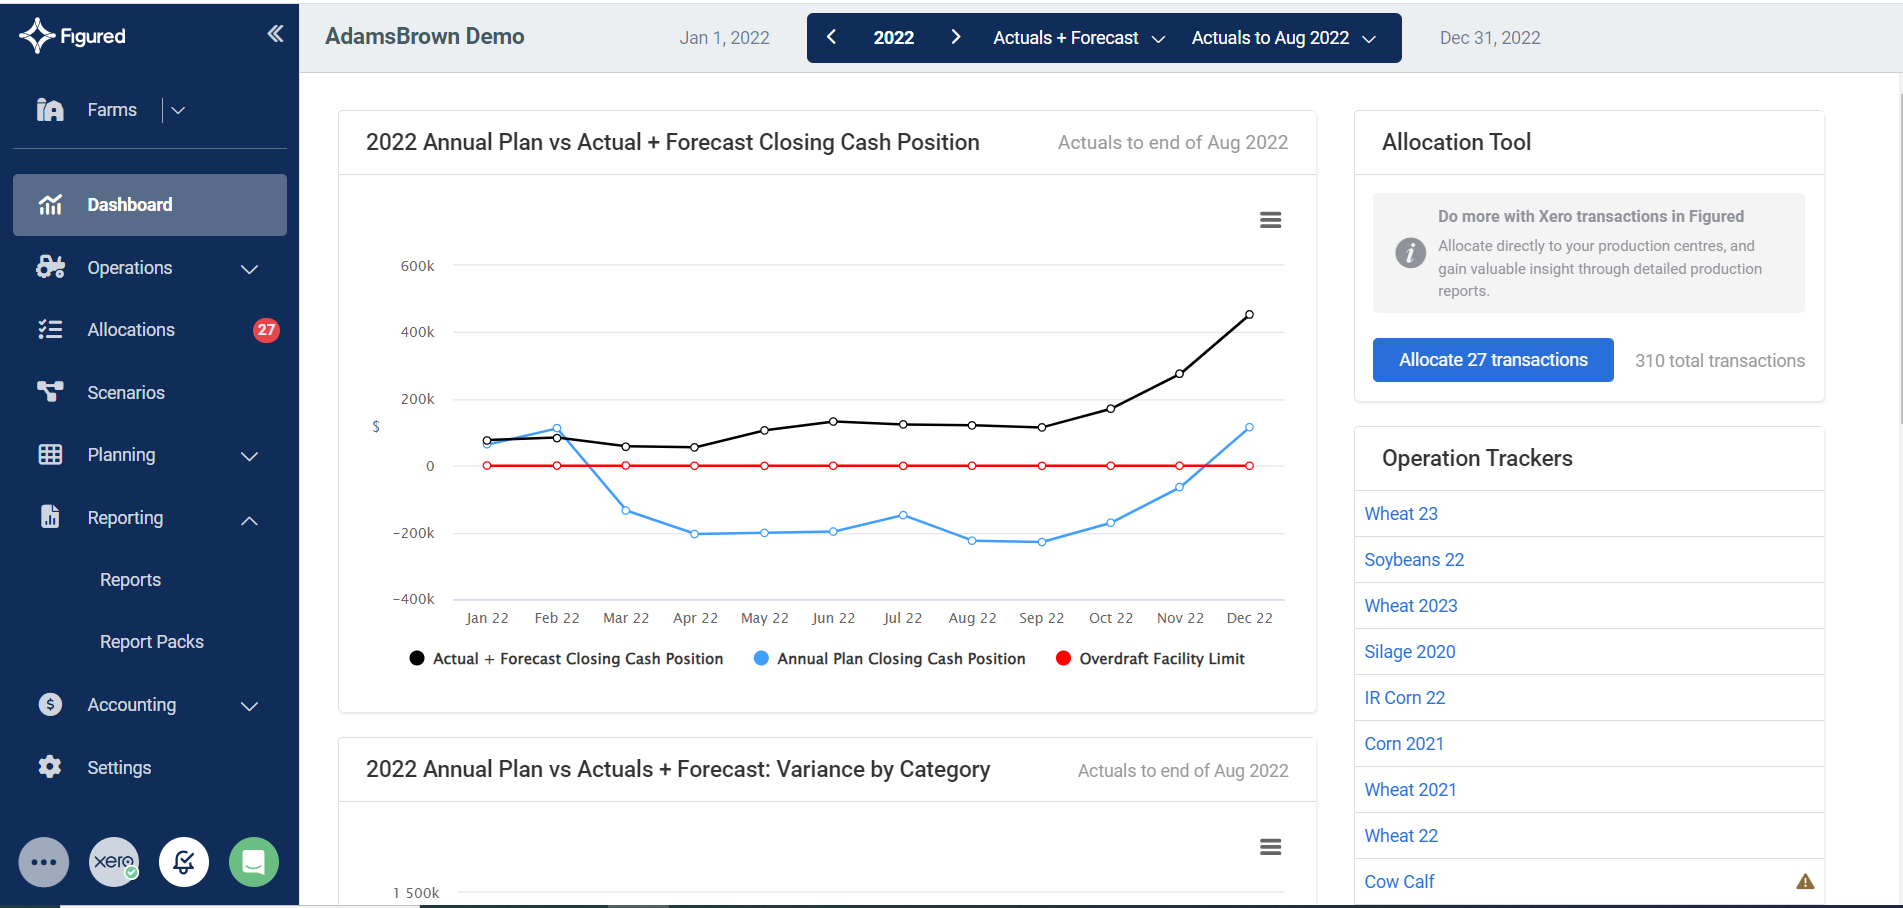
Task: Select the Dashboard icon in the sidebar
Action: click(50, 204)
